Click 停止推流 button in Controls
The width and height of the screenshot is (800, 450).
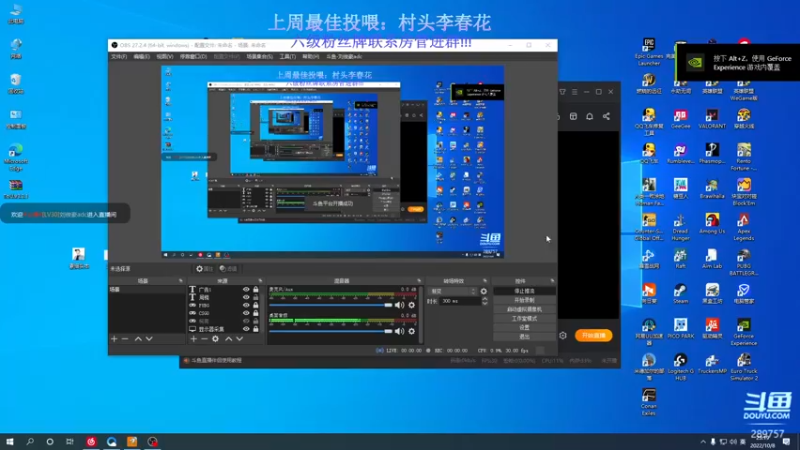point(524,291)
